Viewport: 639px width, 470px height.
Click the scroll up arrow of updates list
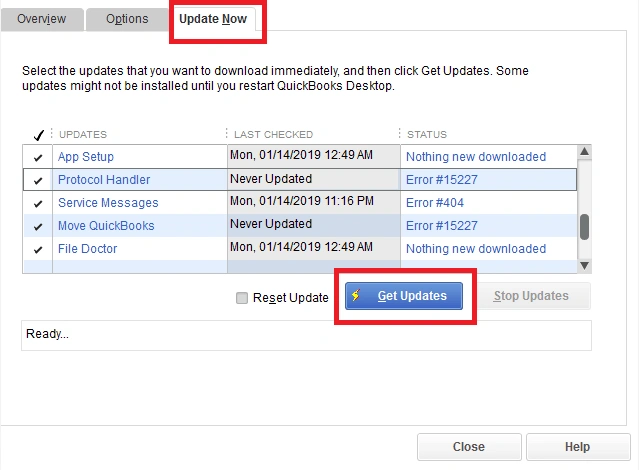click(584, 152)
